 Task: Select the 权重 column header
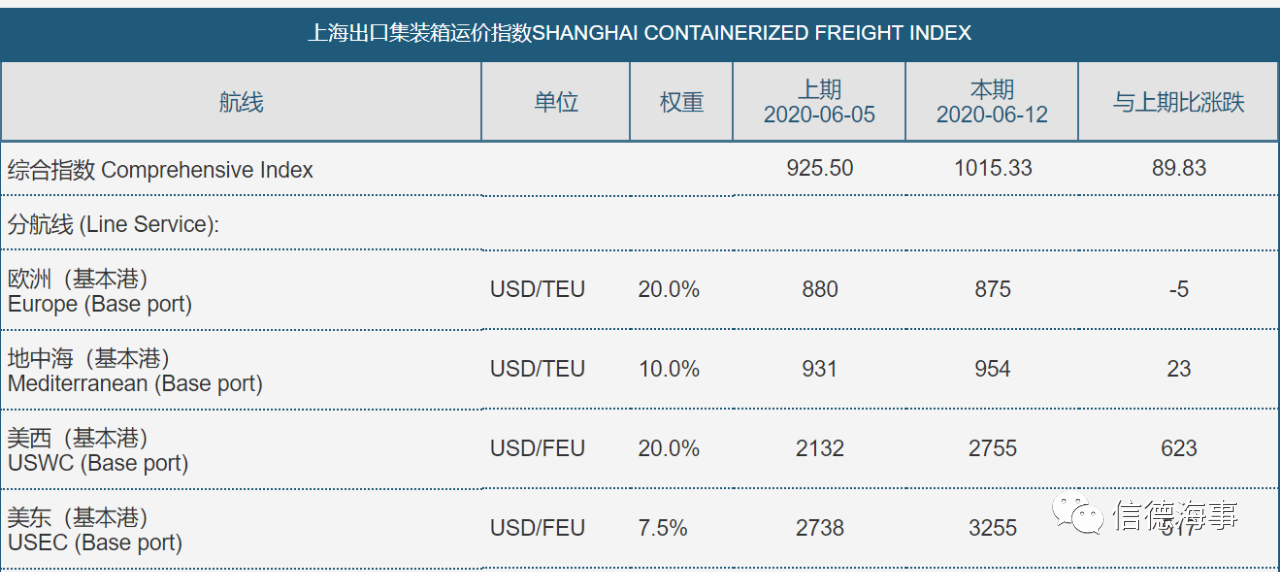coord(681,102)
